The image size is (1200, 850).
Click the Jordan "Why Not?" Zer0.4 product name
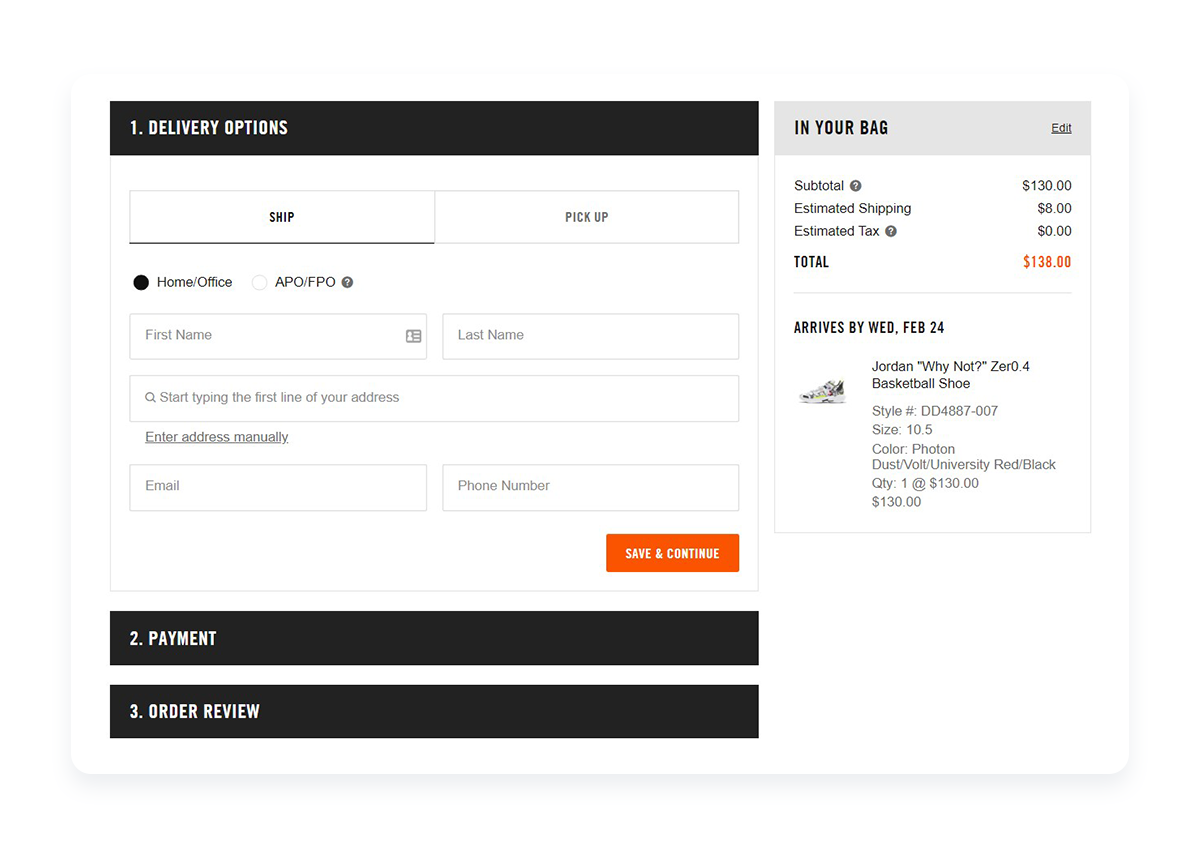pos(950,375)
